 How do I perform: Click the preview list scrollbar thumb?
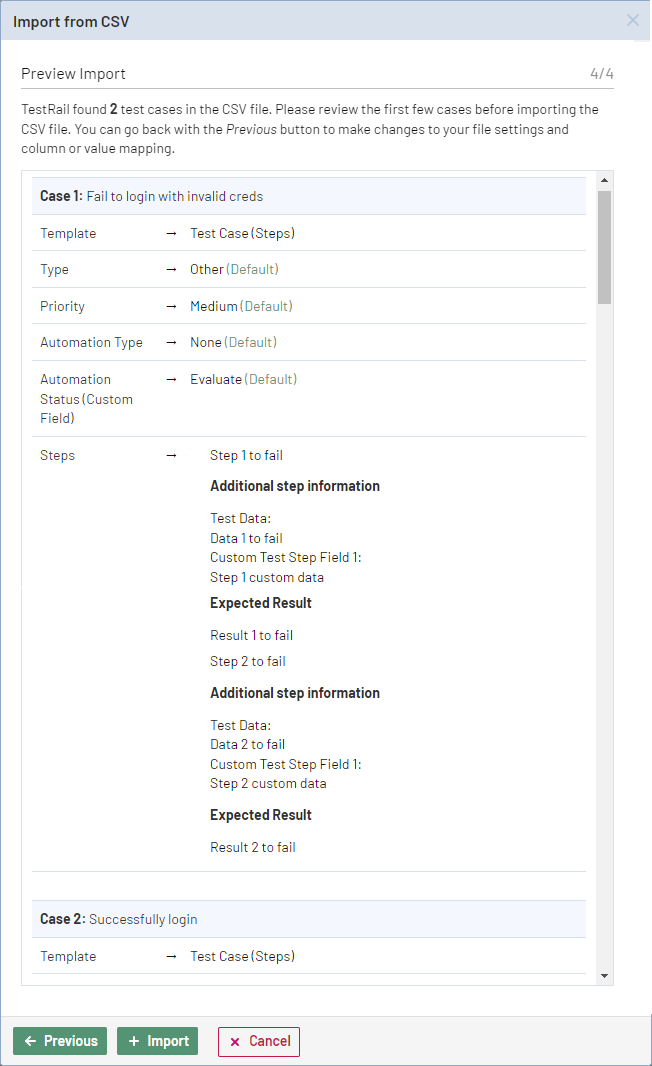[604, 246]
